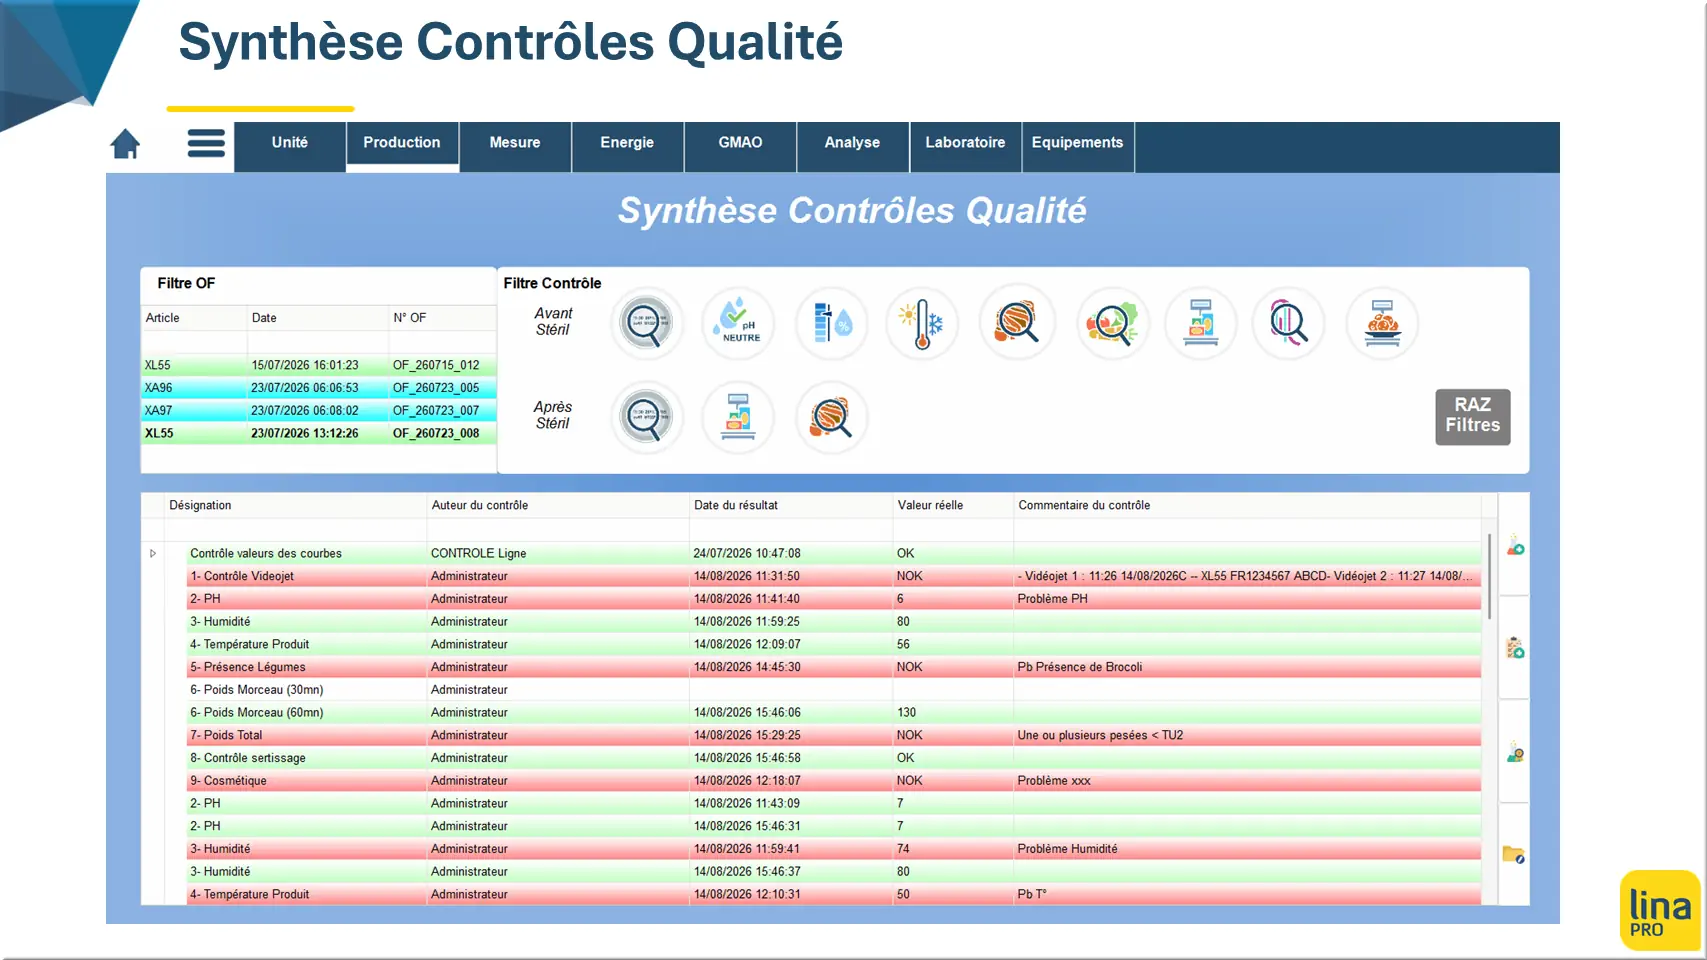Open the lina PRO logo
The width and height of the screenshot is (1707, 960).
[1660, 910]
